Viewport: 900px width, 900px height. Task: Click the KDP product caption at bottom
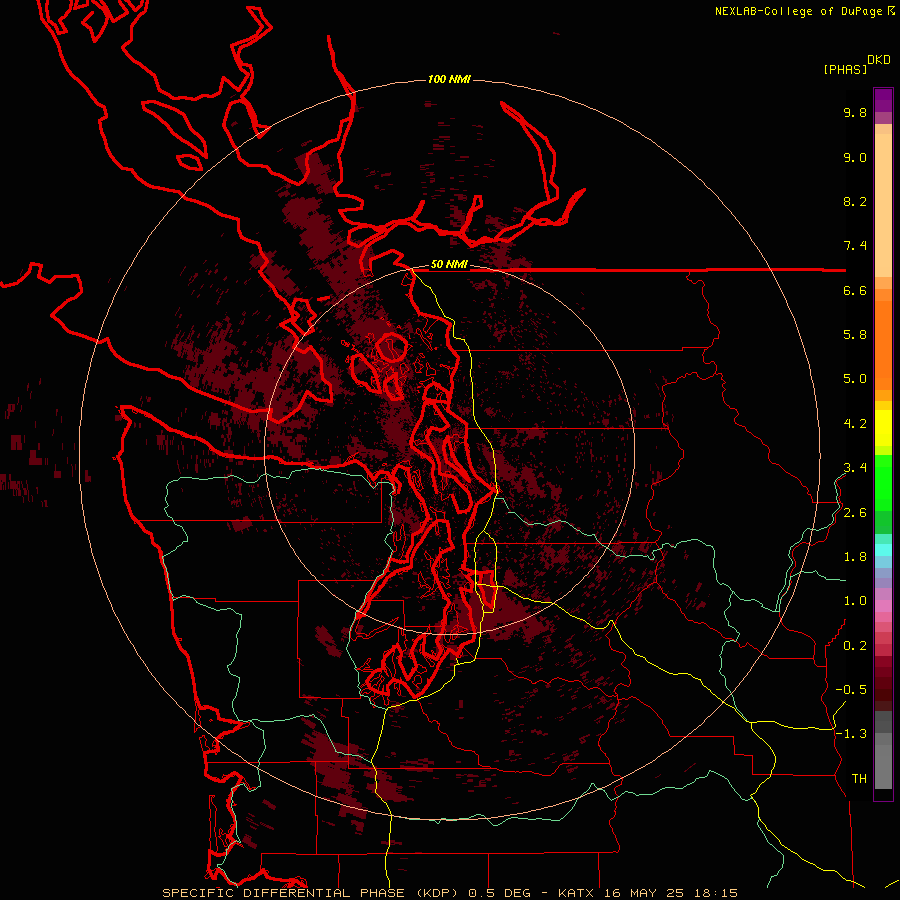449,893
